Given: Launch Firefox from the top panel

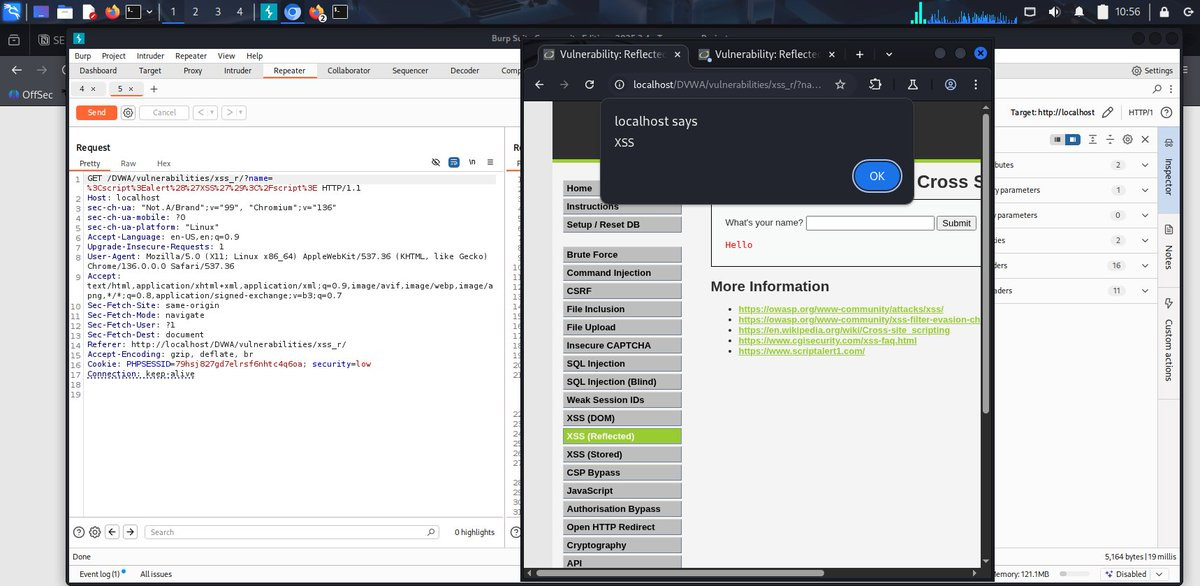Looking at the screenshot, I should 111,12.
